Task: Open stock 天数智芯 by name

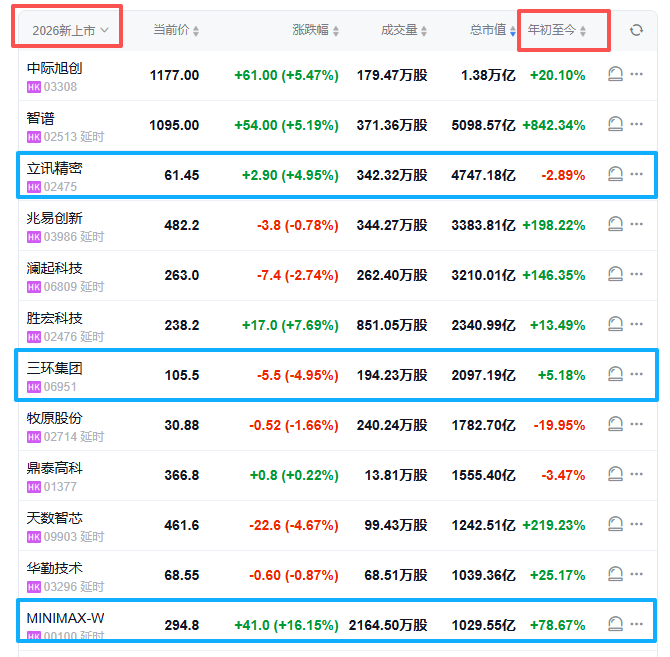Action: click(54, 518)
